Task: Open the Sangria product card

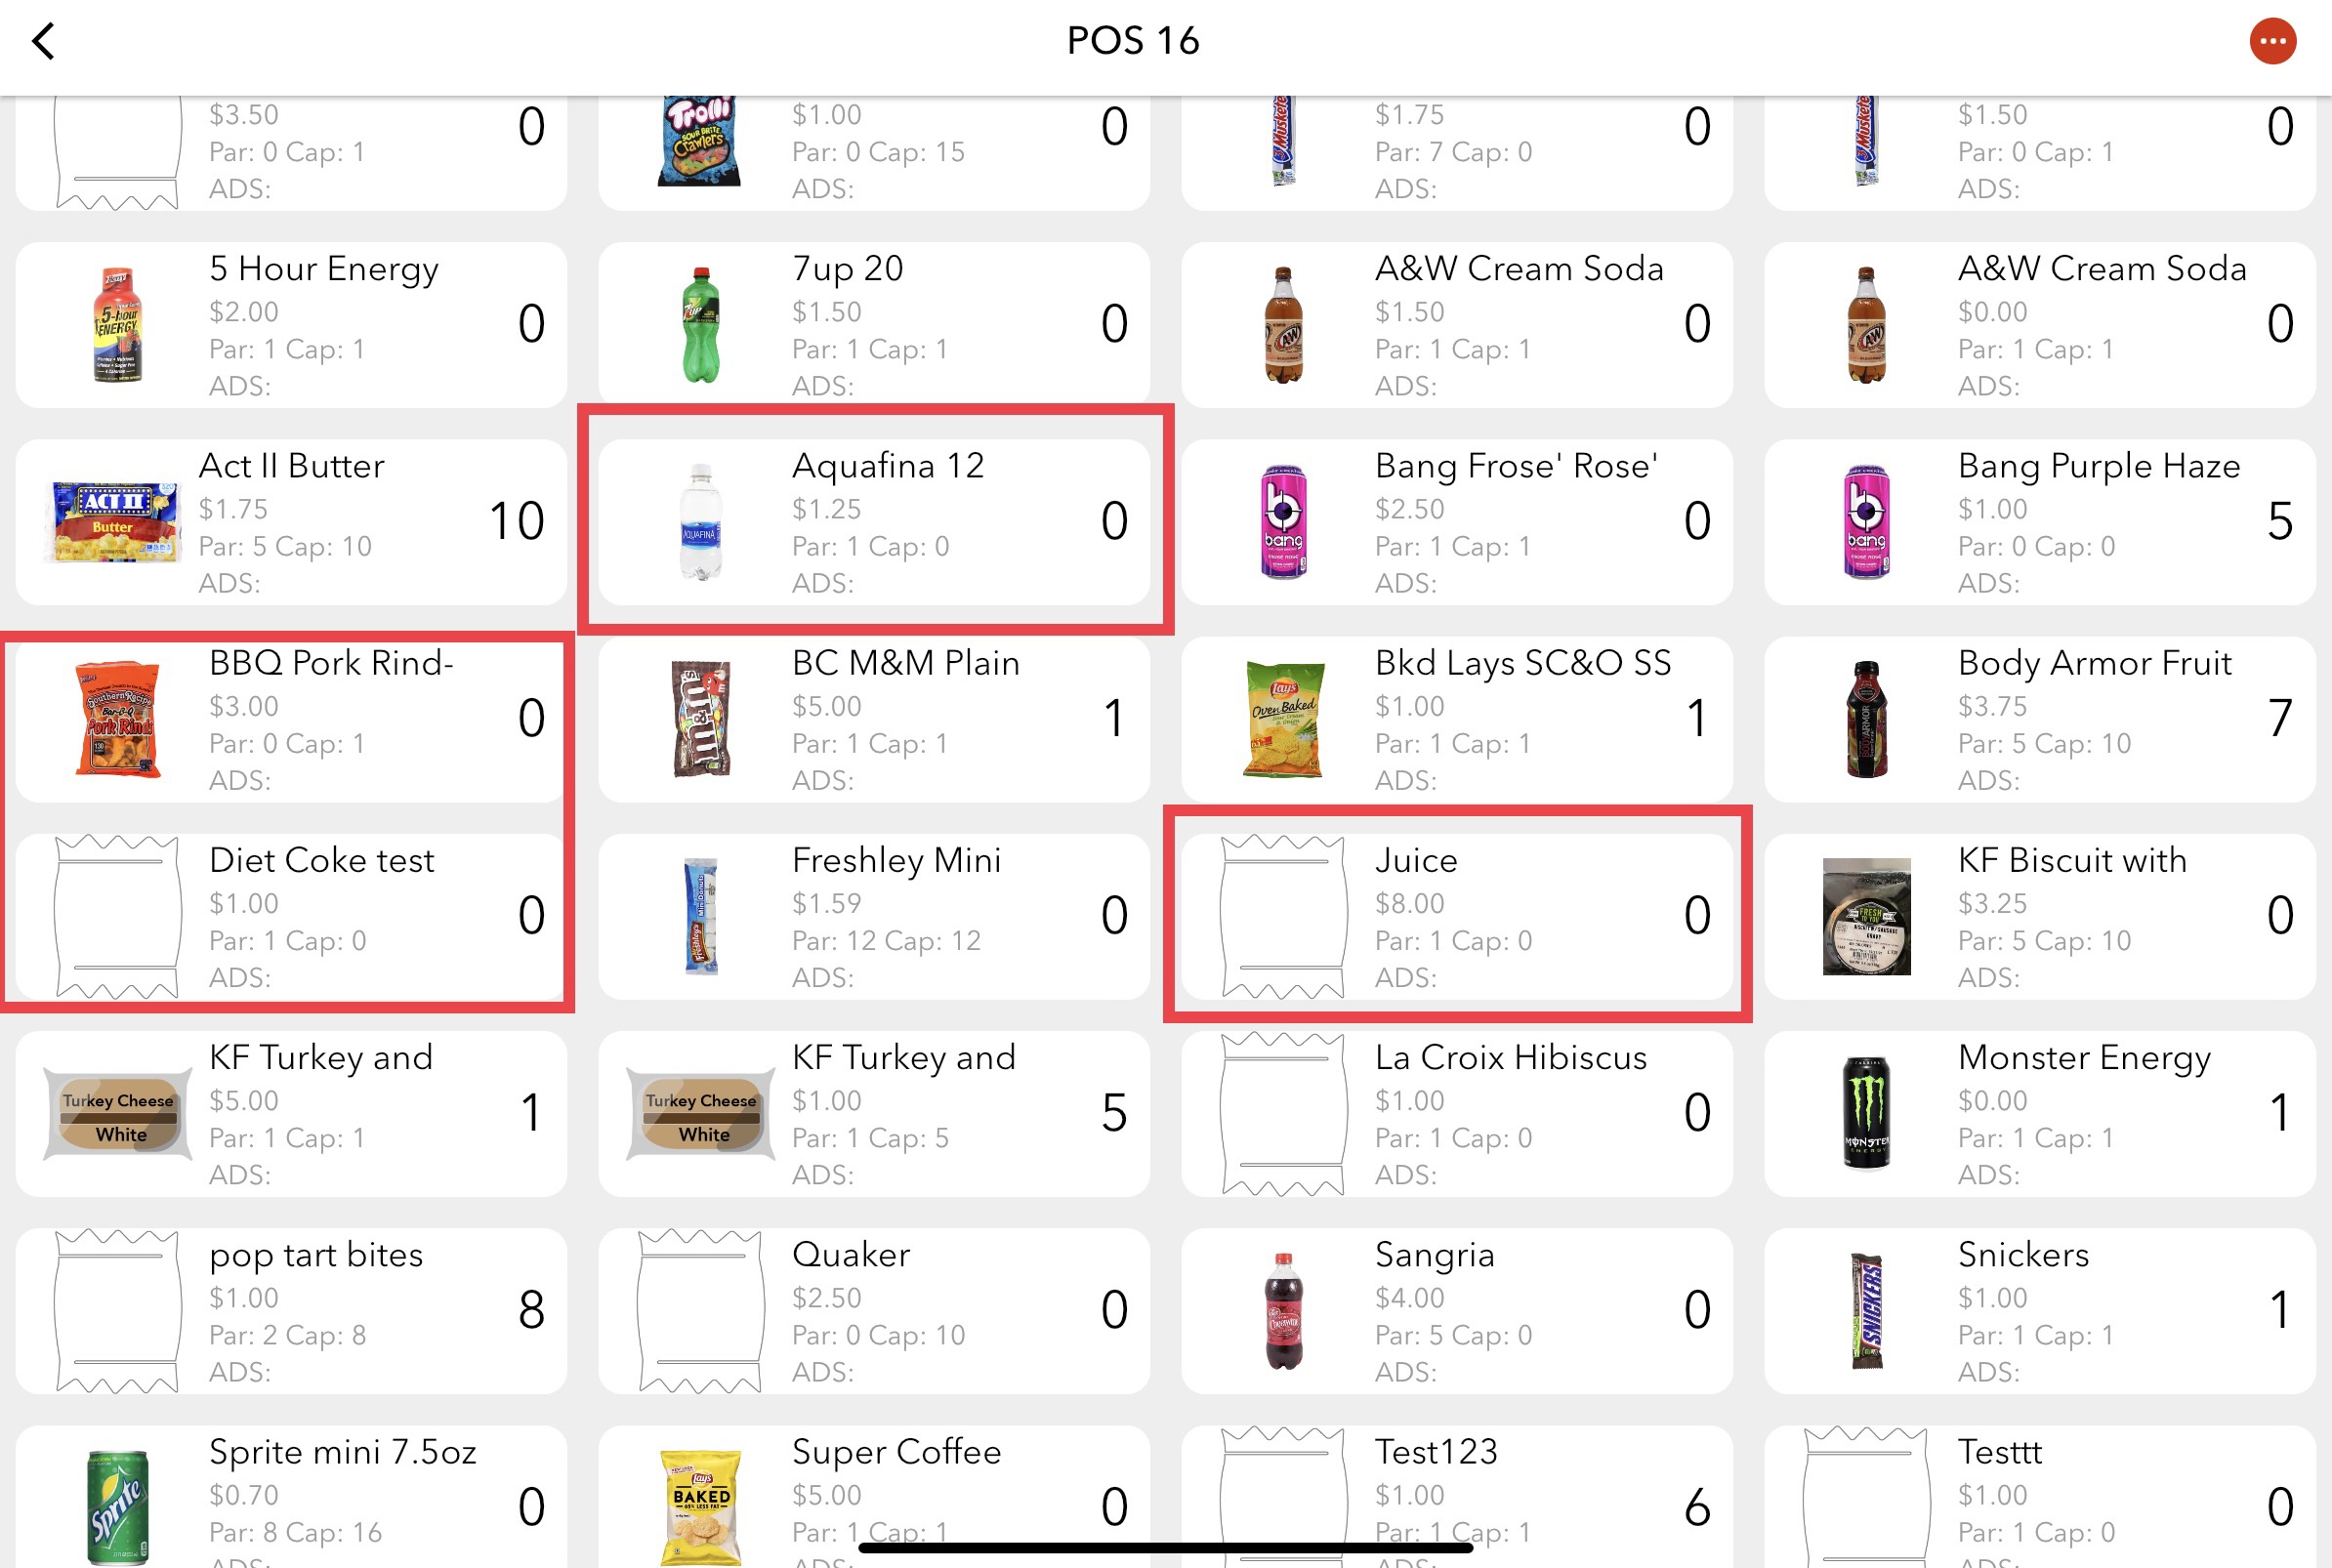Action: click(x=1457, y=1310)
